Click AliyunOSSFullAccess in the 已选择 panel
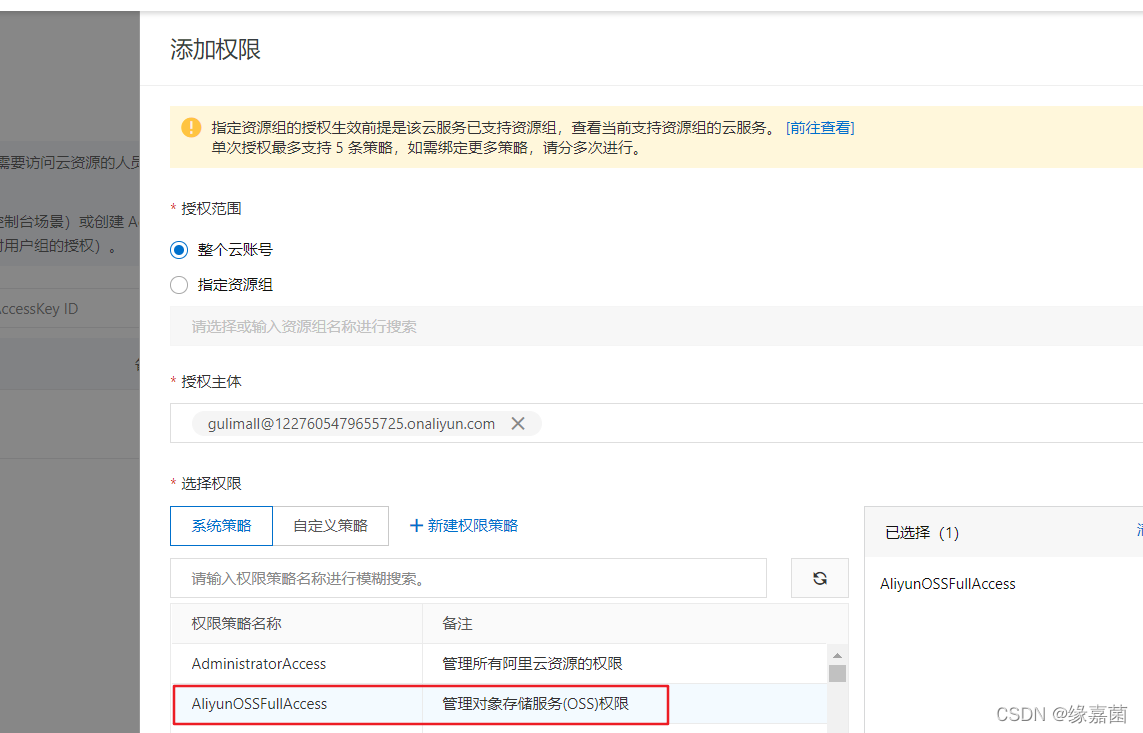1143x733 pixels. (948, 584)
